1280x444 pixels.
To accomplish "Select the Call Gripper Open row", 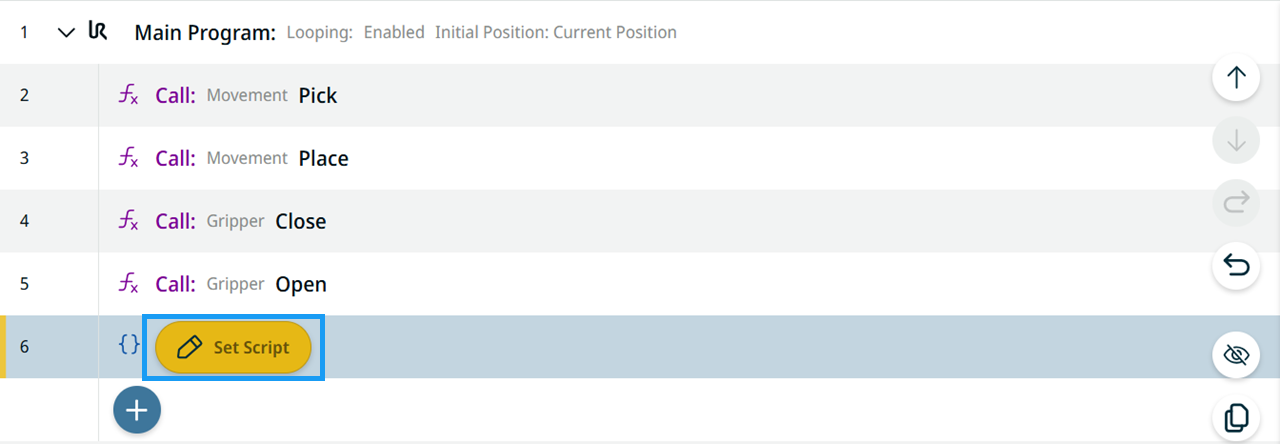I will click(640, 284).
